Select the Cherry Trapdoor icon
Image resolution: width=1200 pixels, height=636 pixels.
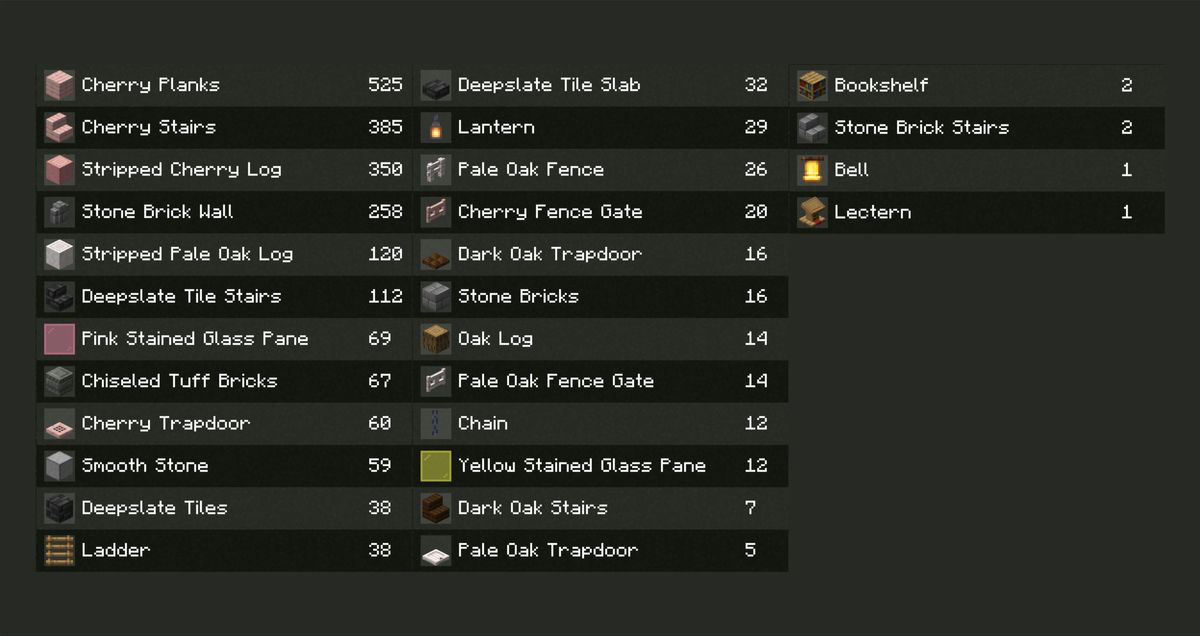60,423
